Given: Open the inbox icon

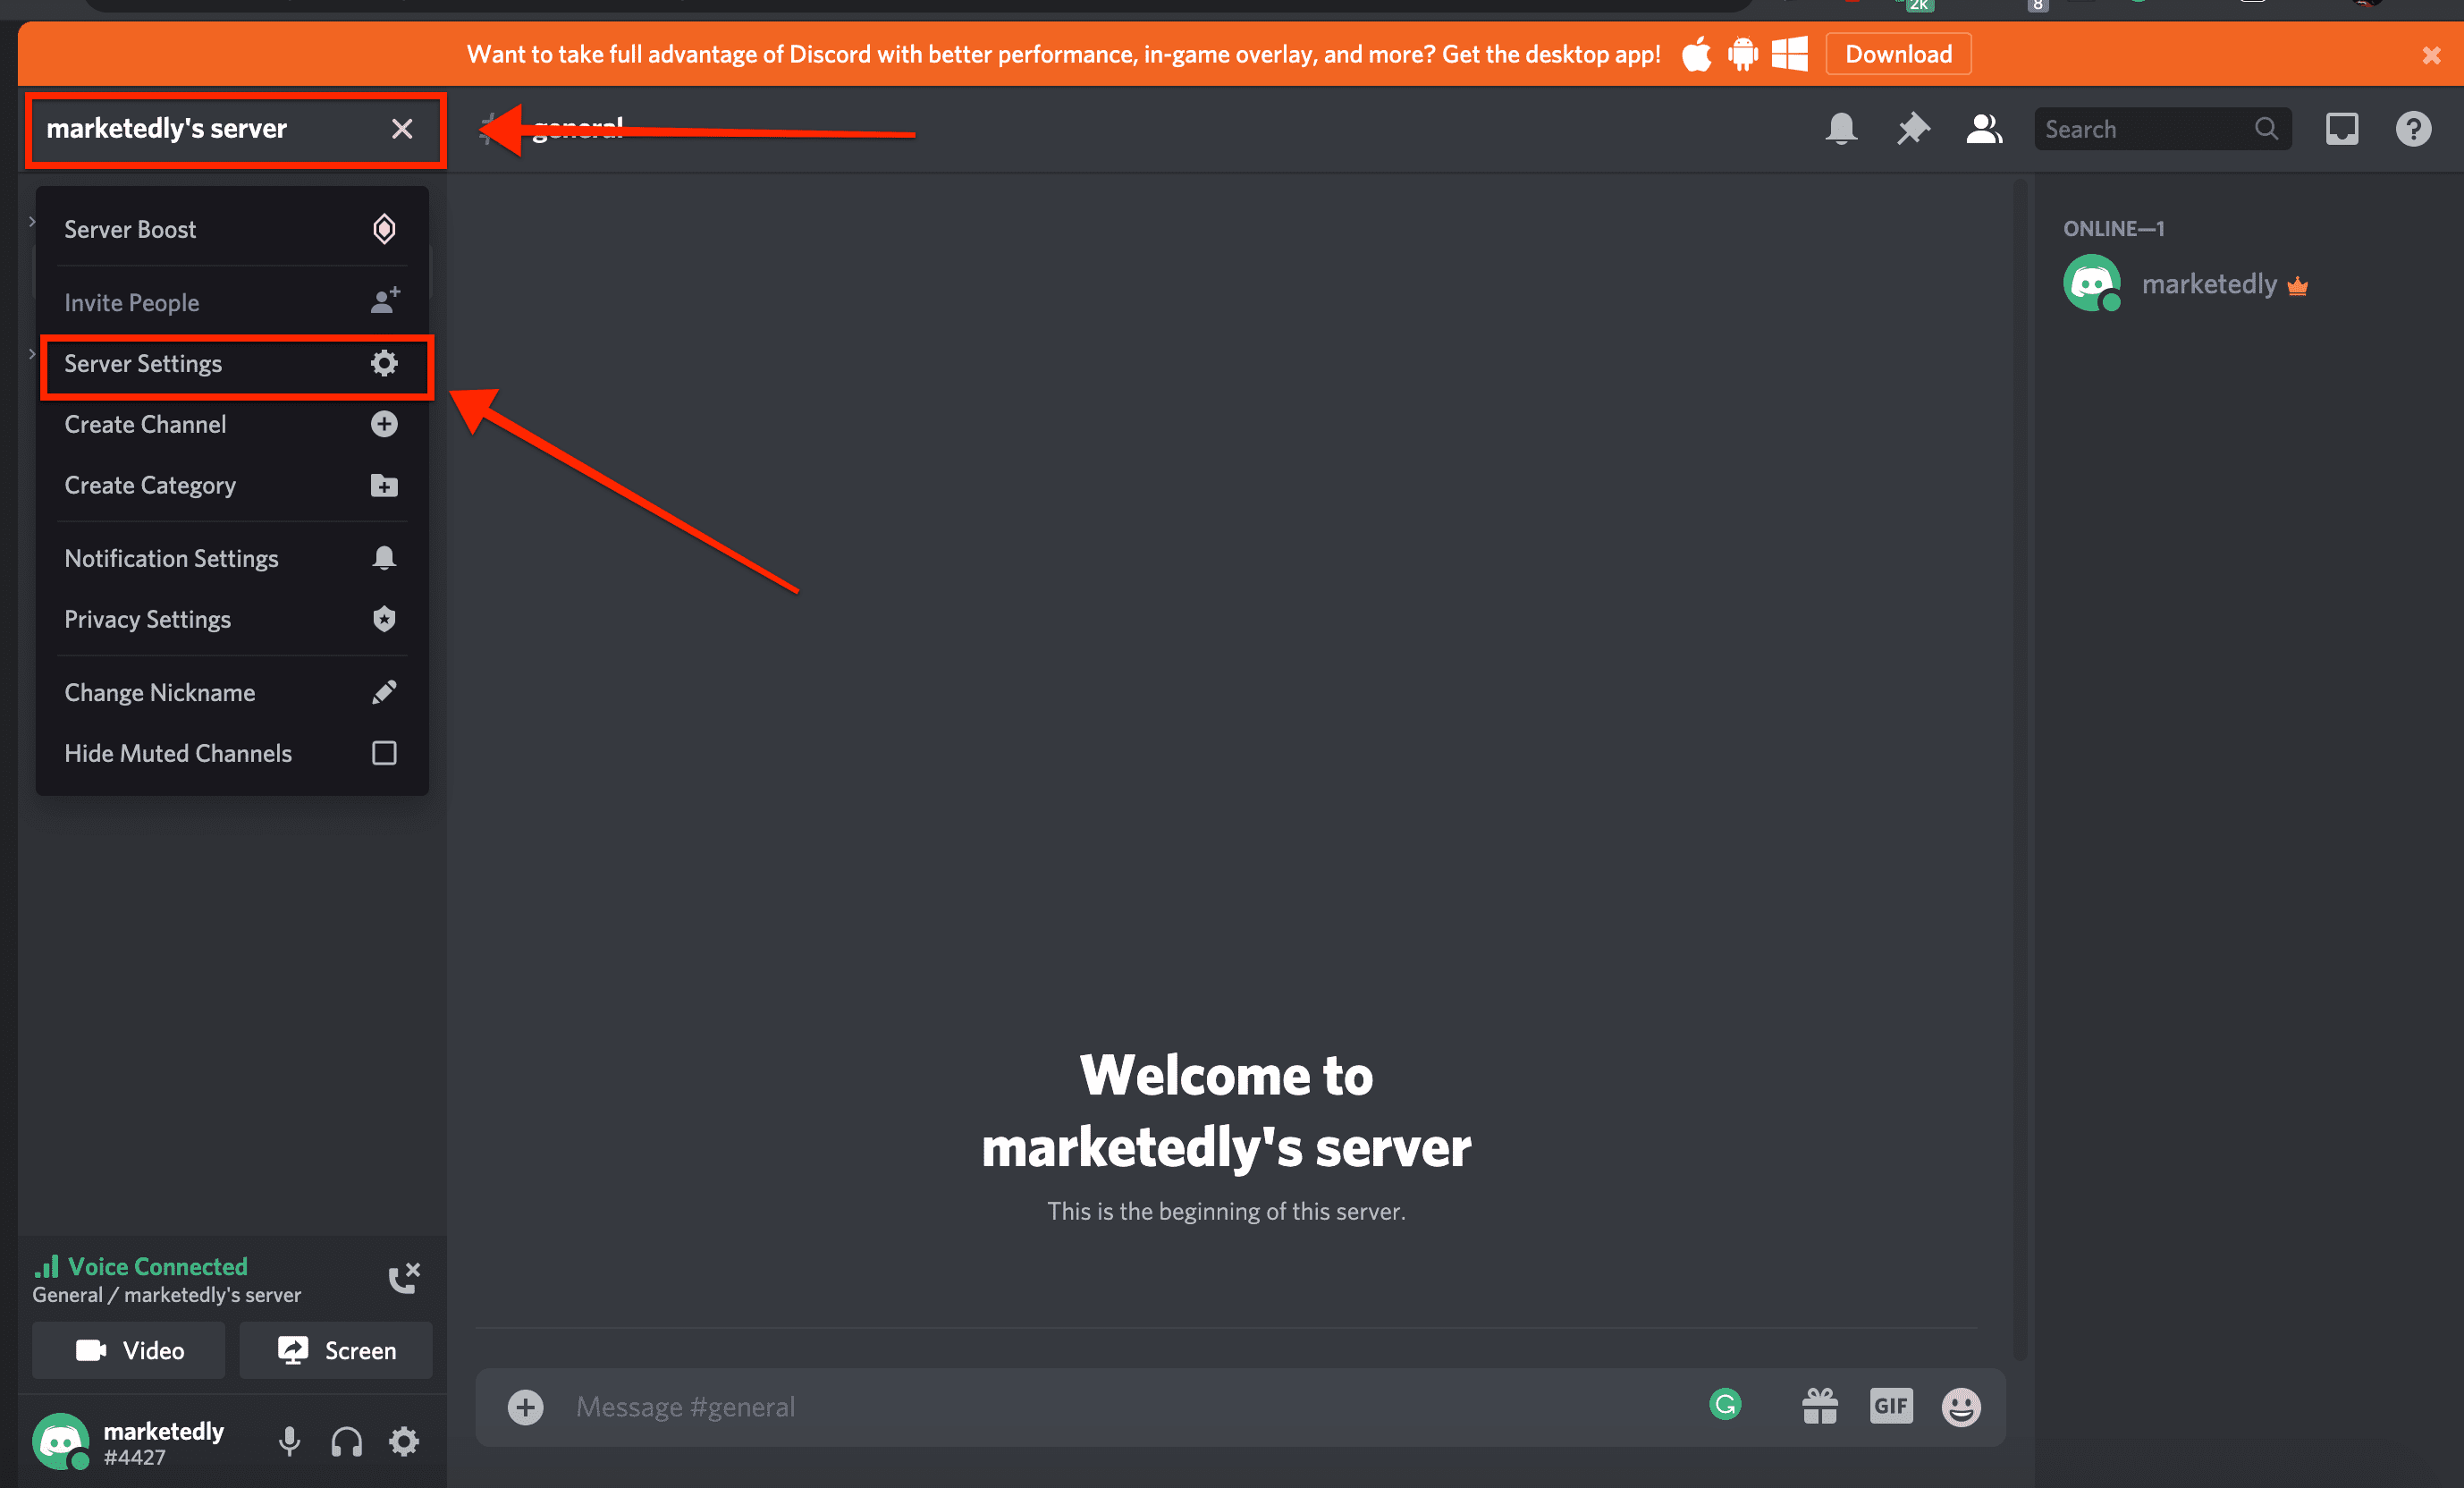Looking at the screenshot, I should (x=2341, y=129).
